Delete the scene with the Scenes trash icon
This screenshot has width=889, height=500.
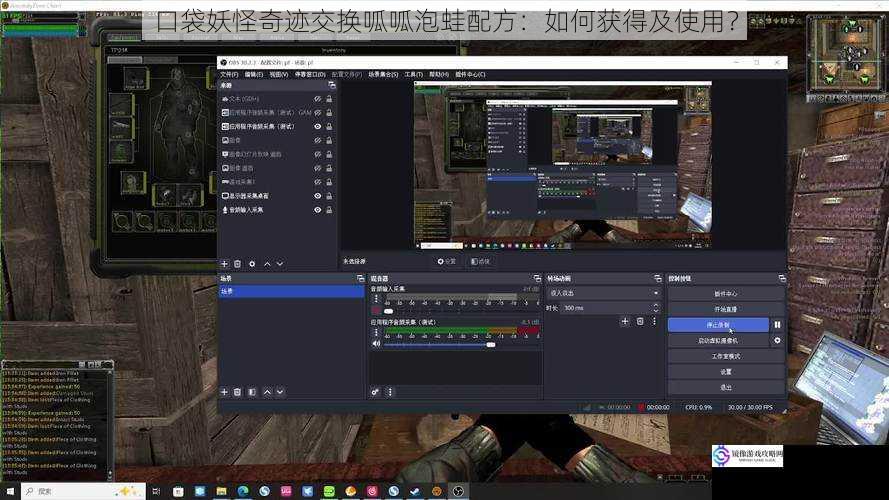click(238, 392)
